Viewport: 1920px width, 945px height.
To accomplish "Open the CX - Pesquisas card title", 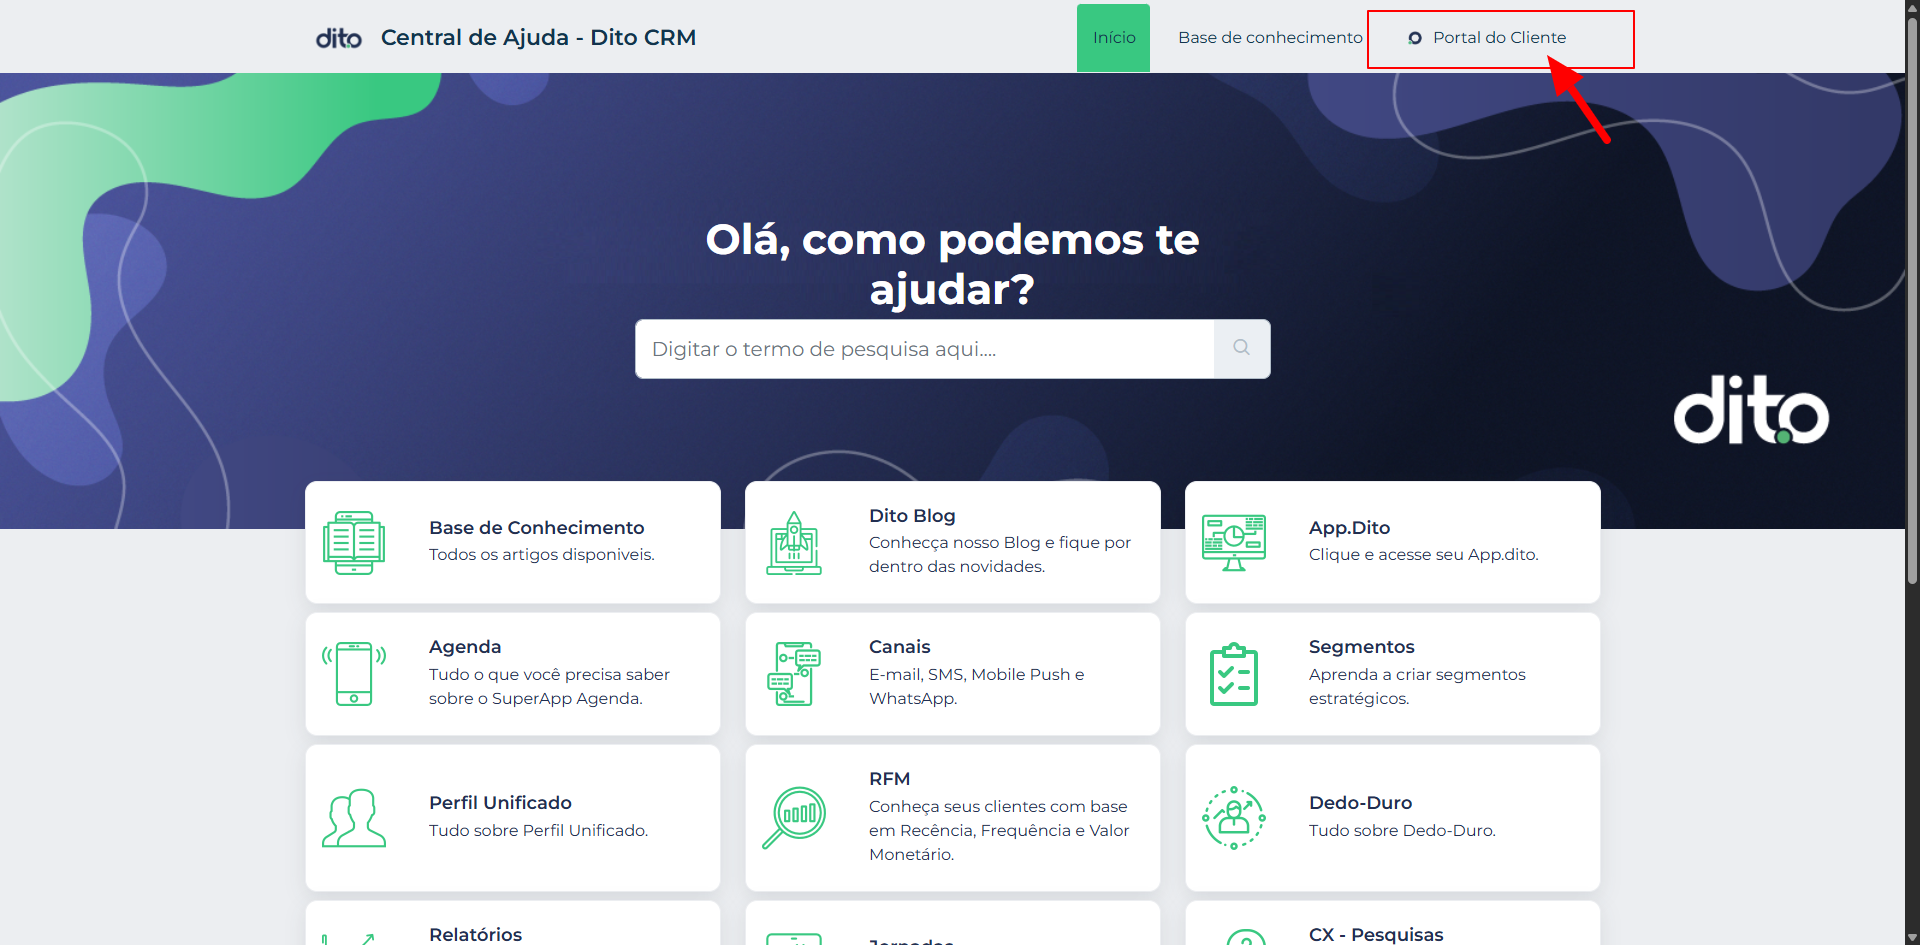I will [x=1376, y=935].
